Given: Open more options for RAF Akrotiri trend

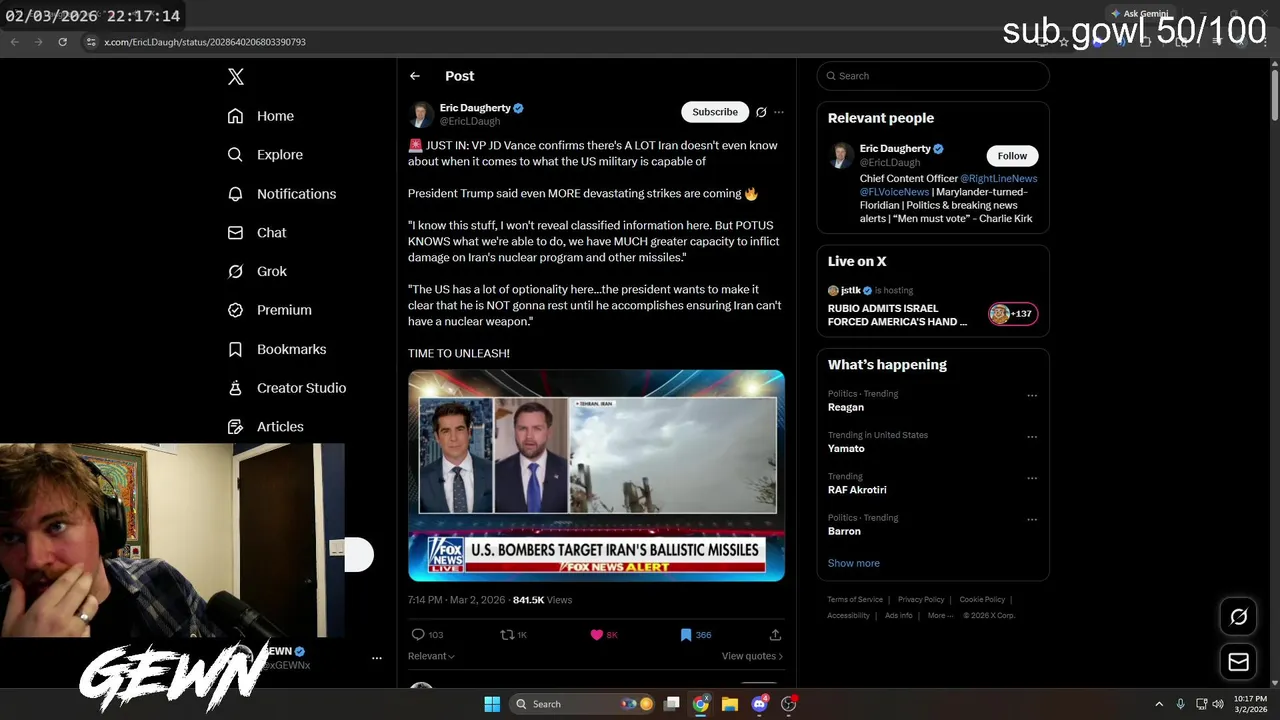Looking at the screenshot, I should coord(1032,479).
